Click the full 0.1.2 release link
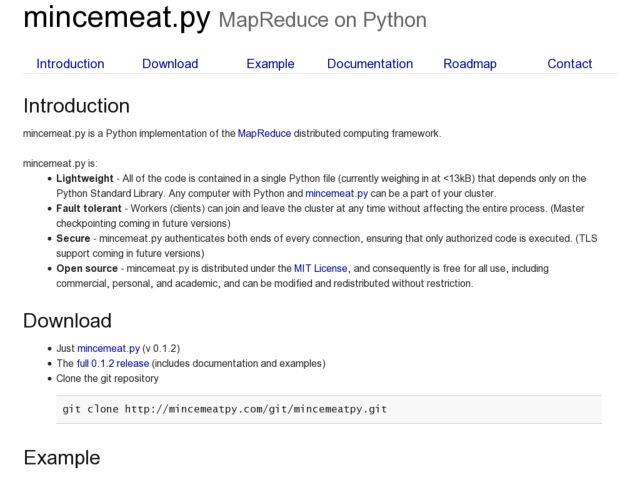 coord(112,363)
